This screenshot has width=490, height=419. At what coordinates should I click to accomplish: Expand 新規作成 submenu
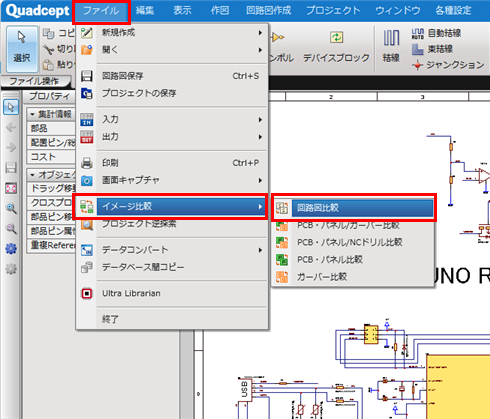pyautogui.click(x=172, y=32)
